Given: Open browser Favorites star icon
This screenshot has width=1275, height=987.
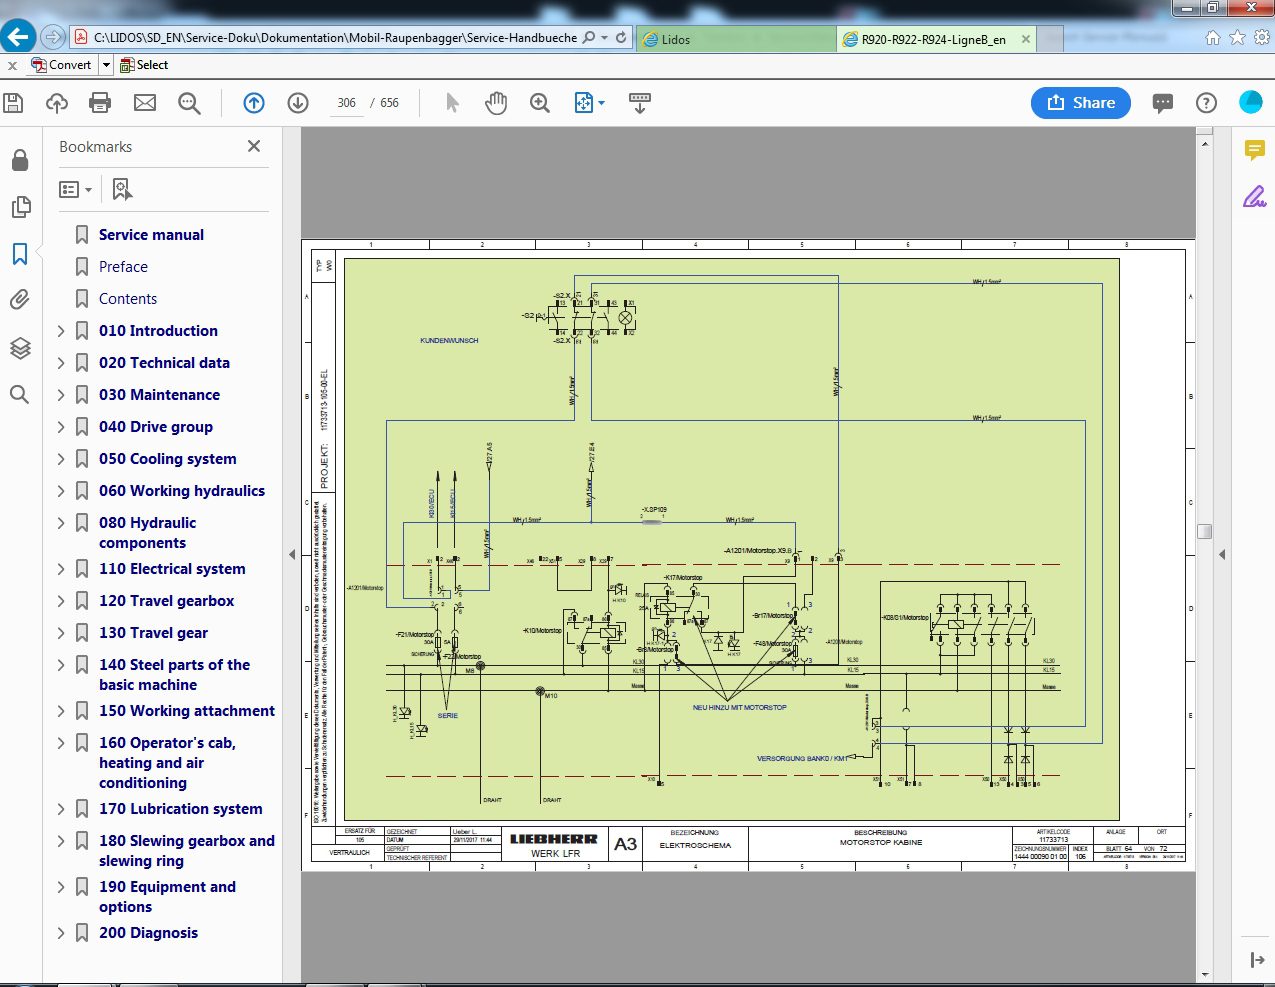Looking at the screenshot, I should click(1238, 38).
